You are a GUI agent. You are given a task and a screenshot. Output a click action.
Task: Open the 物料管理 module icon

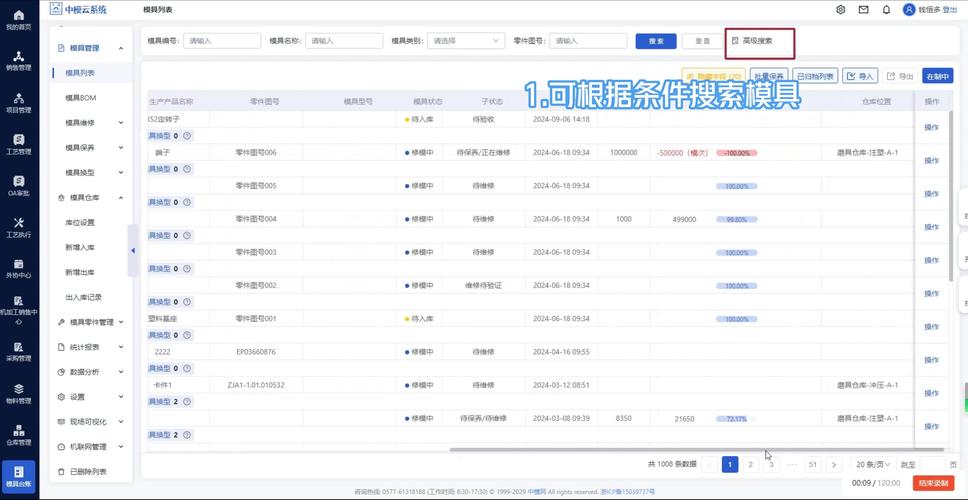[x=19, y=393]
